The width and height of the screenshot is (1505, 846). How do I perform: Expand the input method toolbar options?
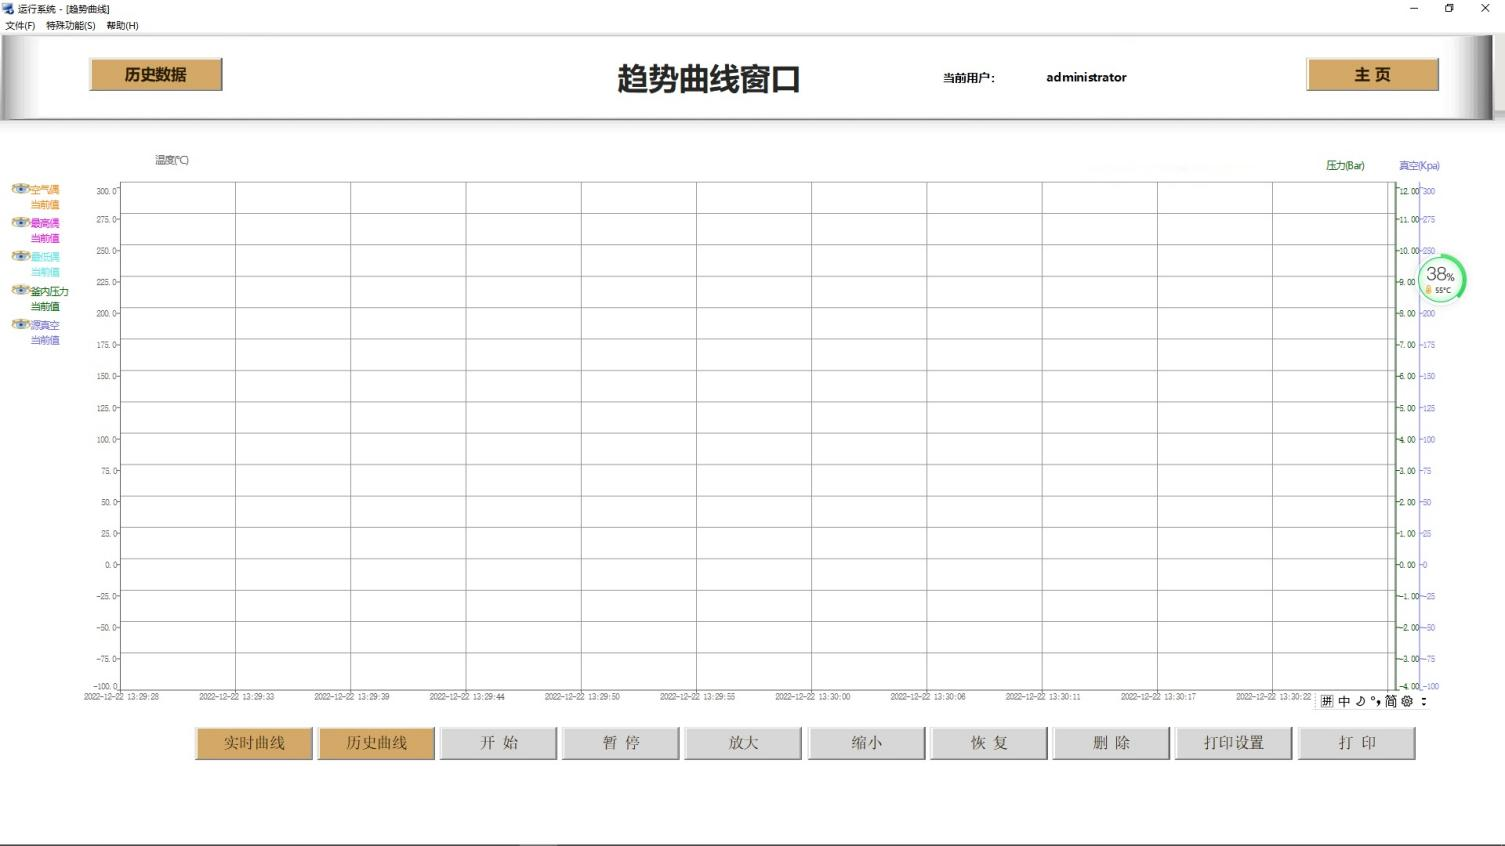[1423, 702]
